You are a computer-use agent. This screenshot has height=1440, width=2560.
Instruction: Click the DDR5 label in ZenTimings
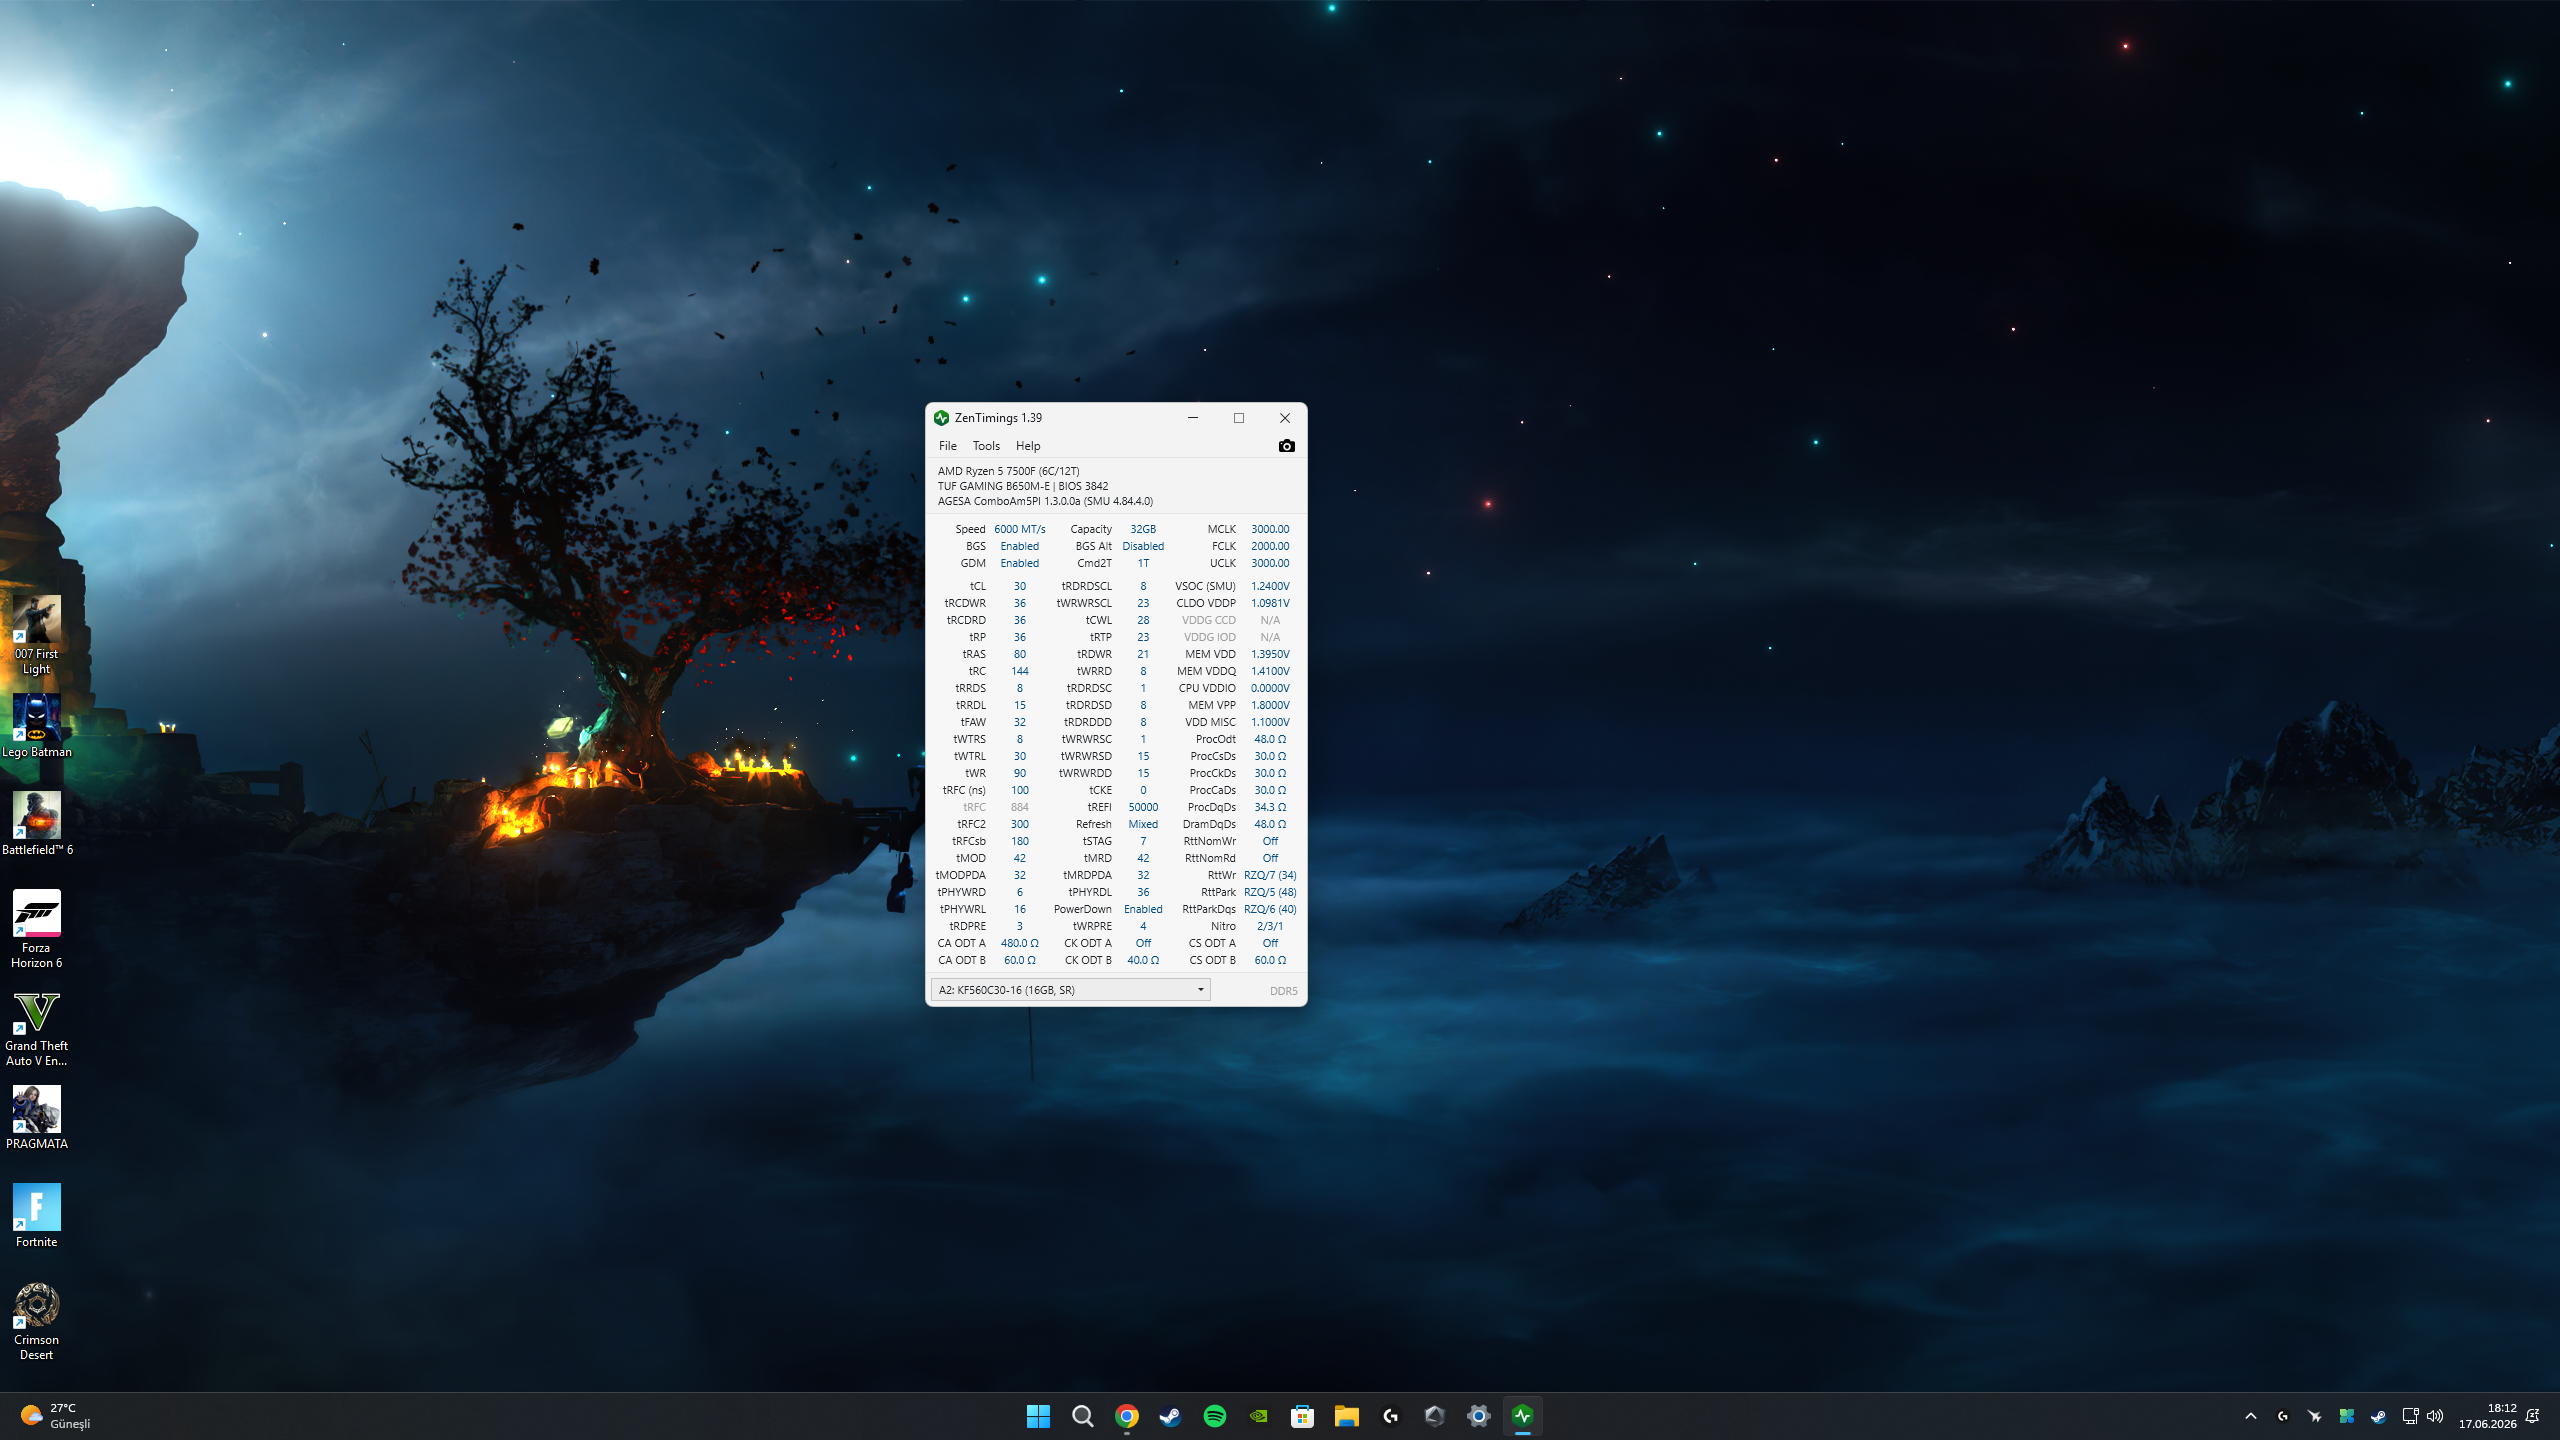point(1283,991)
